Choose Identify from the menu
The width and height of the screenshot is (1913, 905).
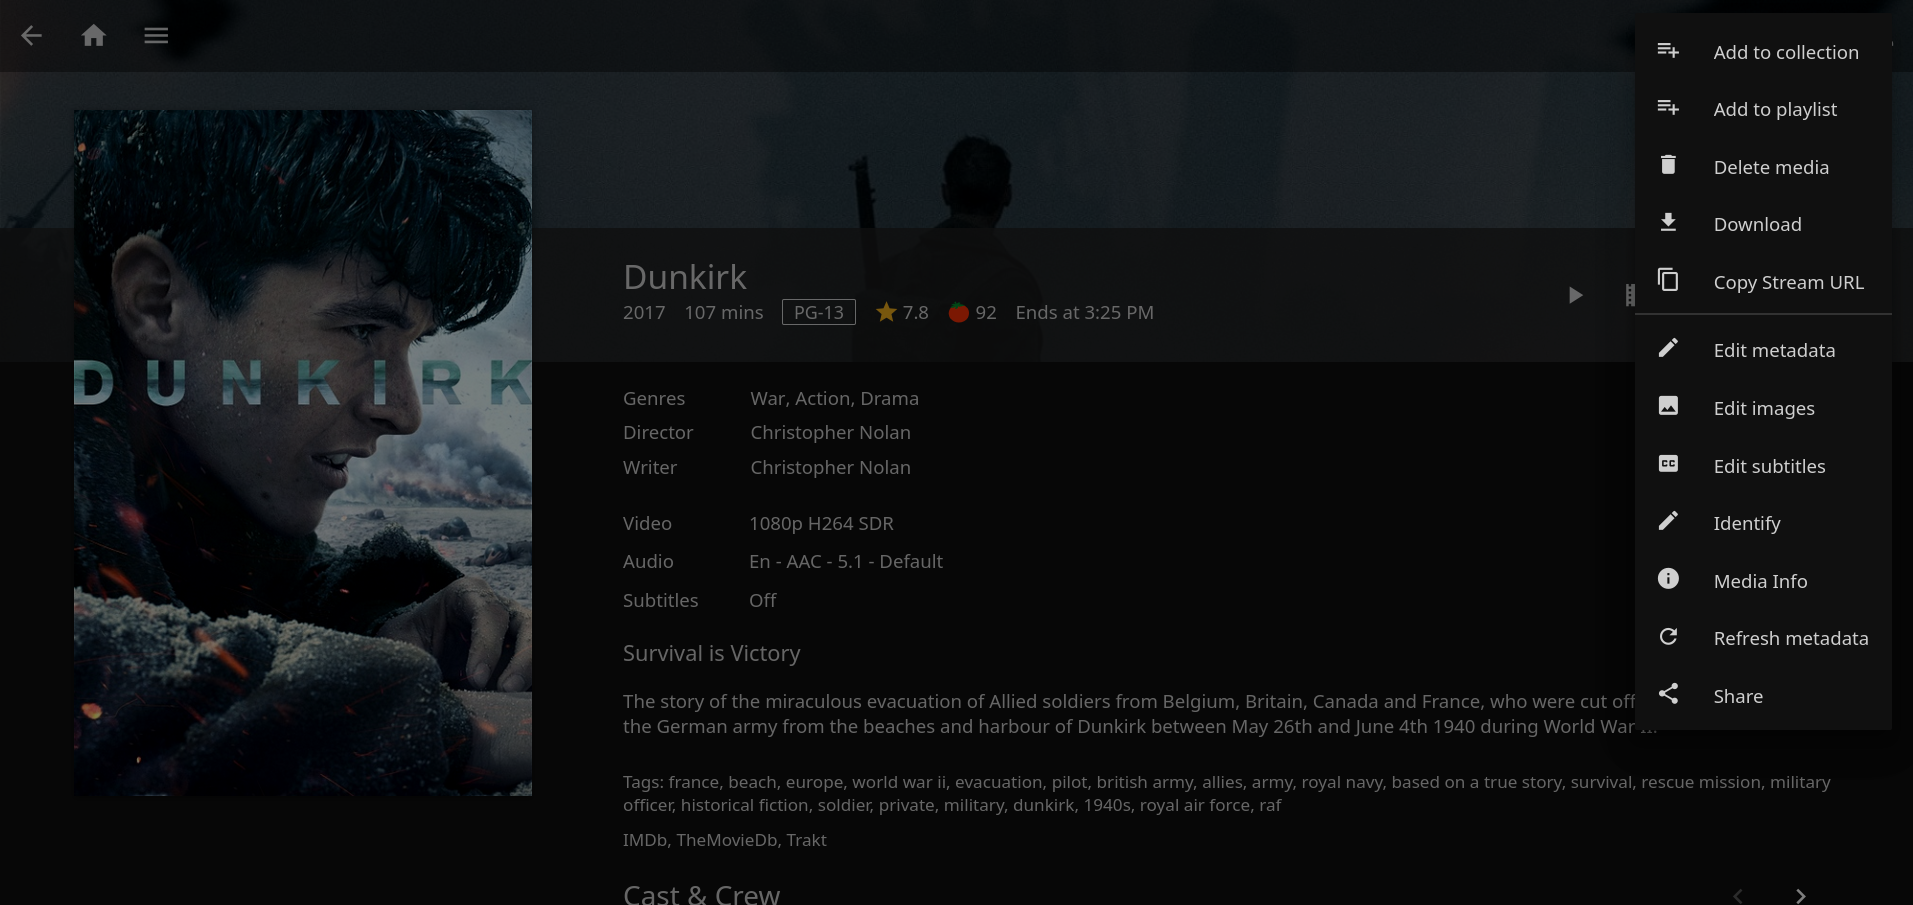(x=1764, y=523)
